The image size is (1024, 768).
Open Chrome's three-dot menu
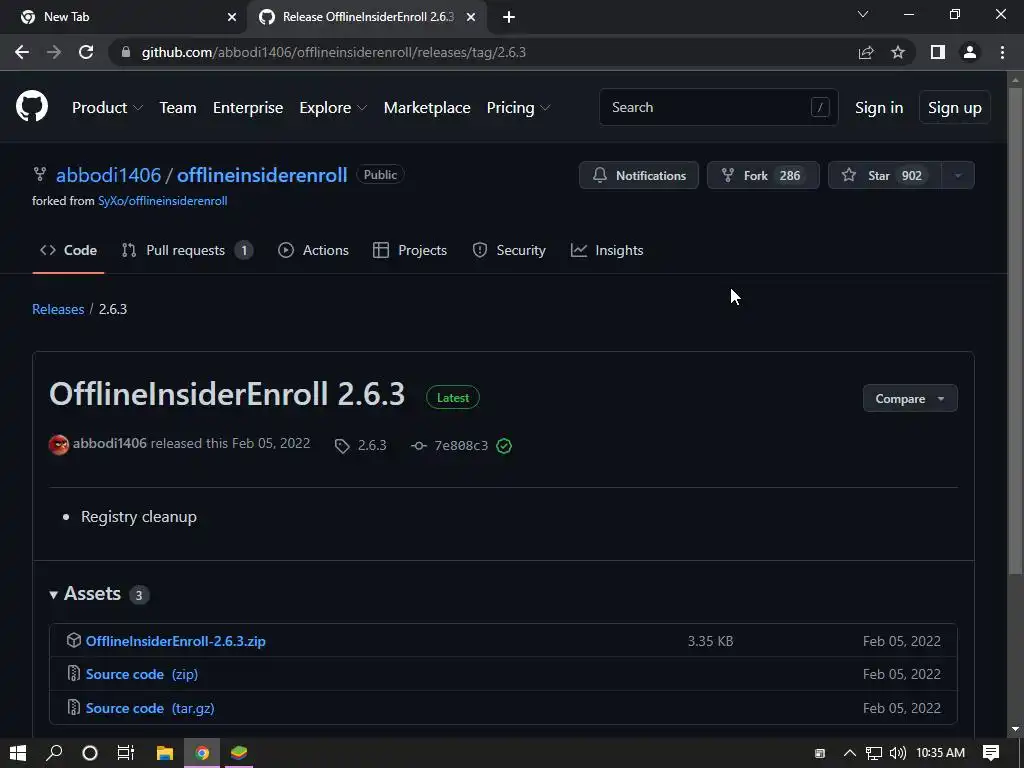[x=1002, y=52]
